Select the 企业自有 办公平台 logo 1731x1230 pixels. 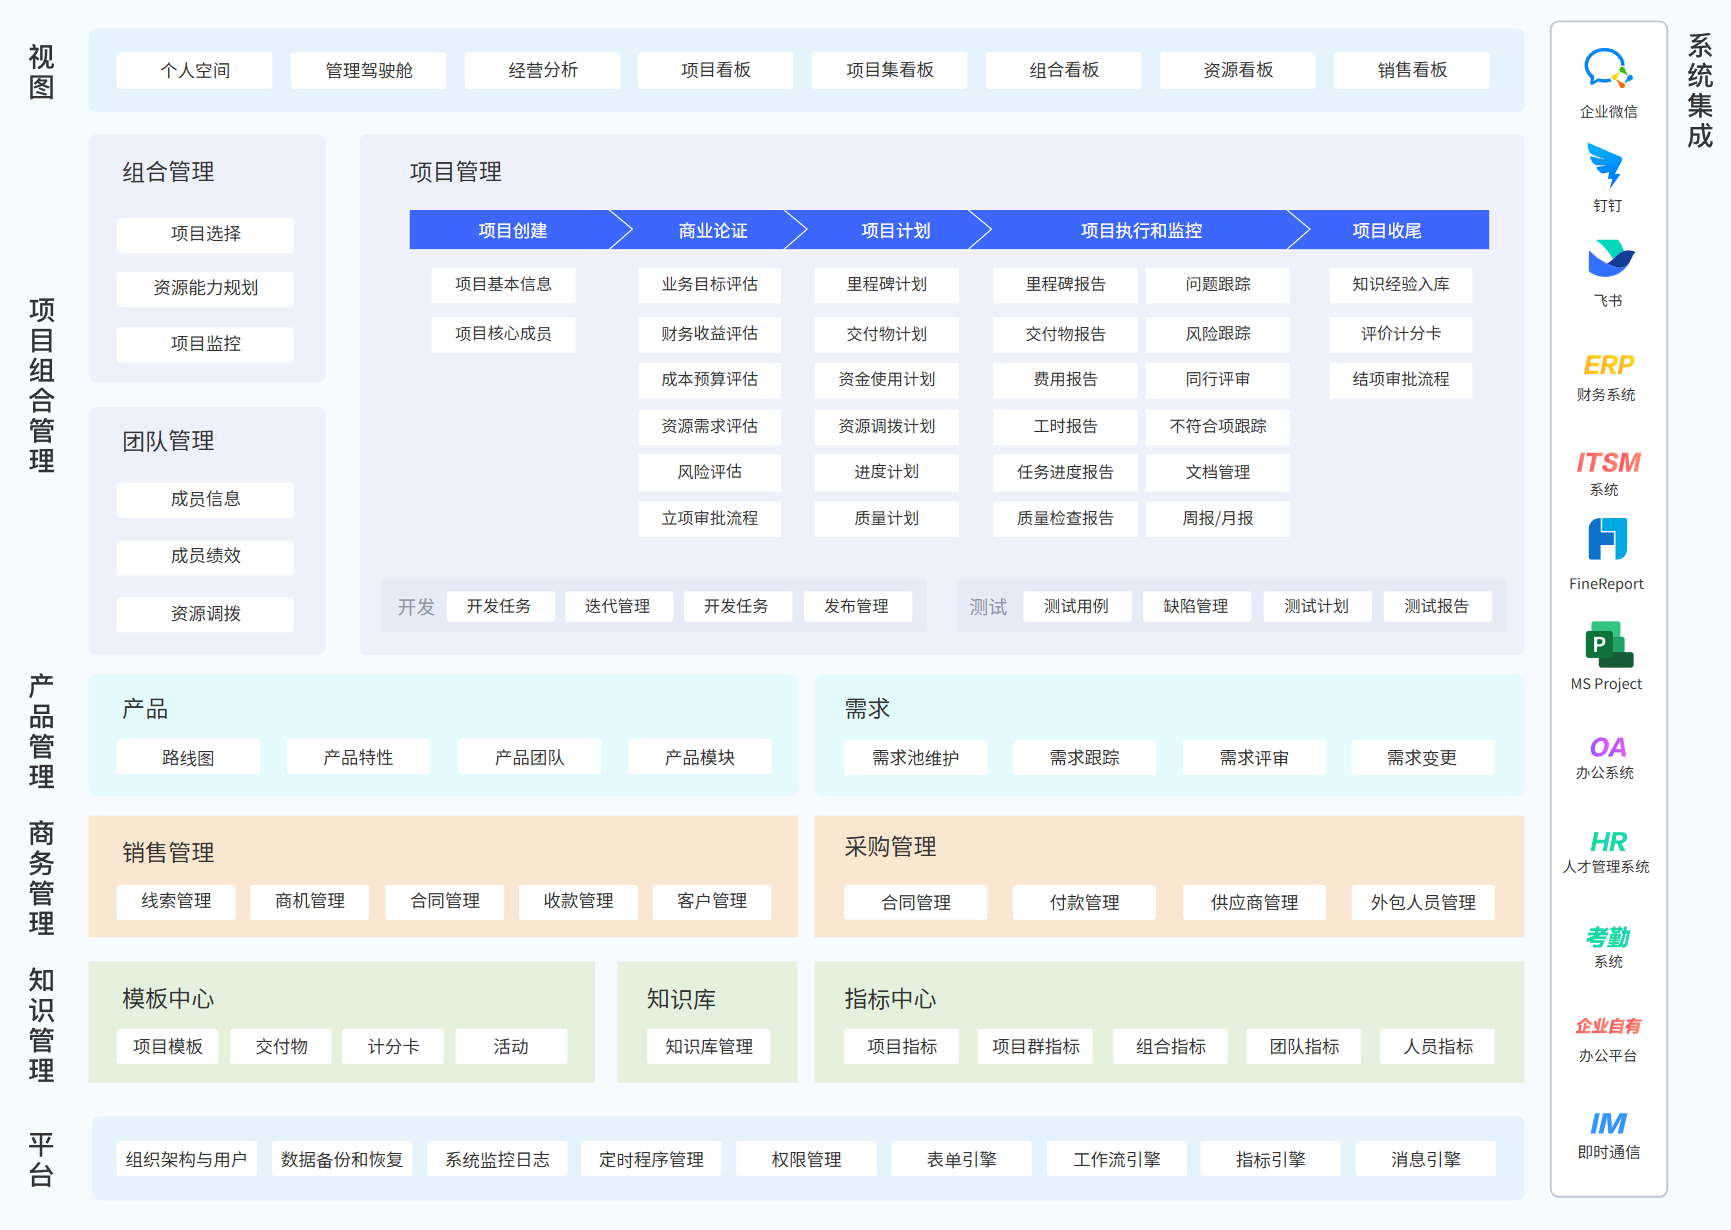[x=1608, y=1026]
